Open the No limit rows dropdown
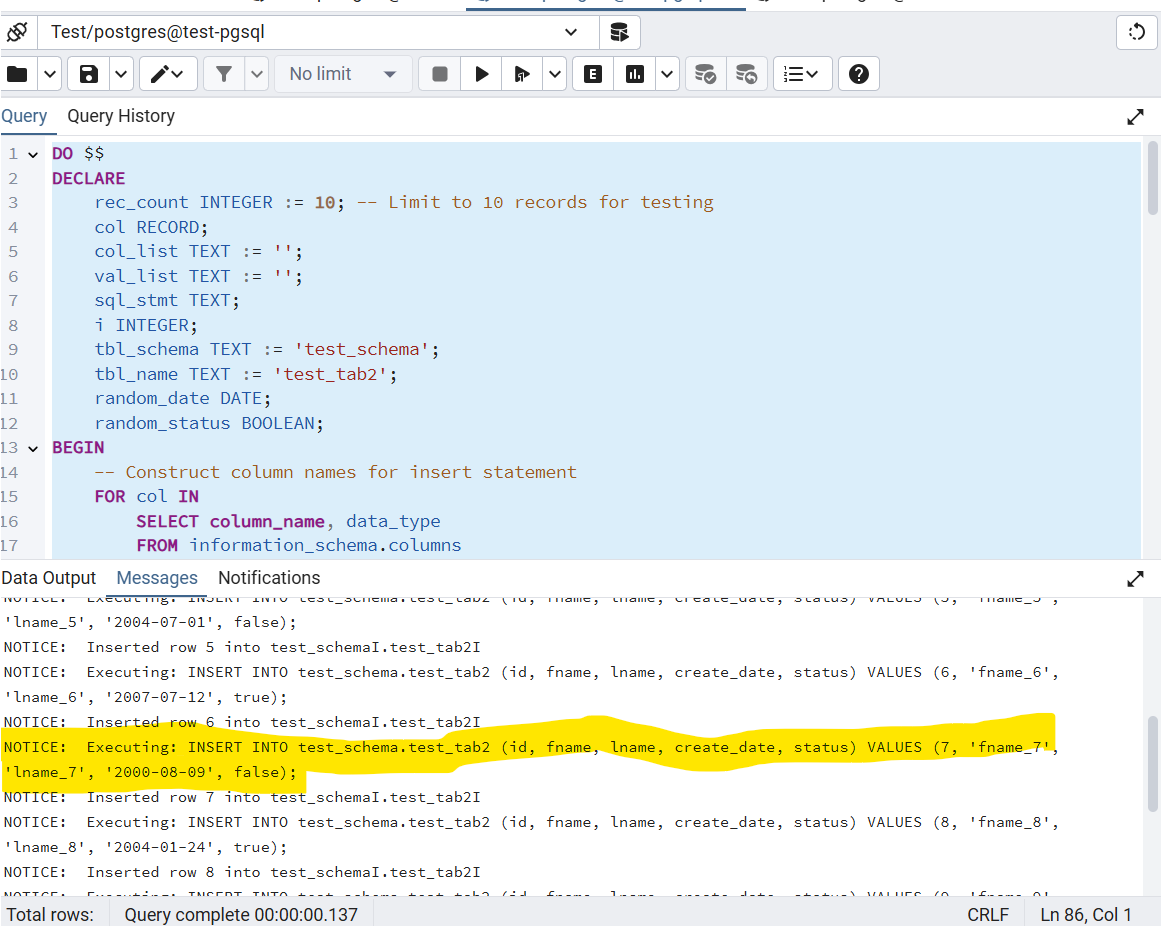 [343, 74]
